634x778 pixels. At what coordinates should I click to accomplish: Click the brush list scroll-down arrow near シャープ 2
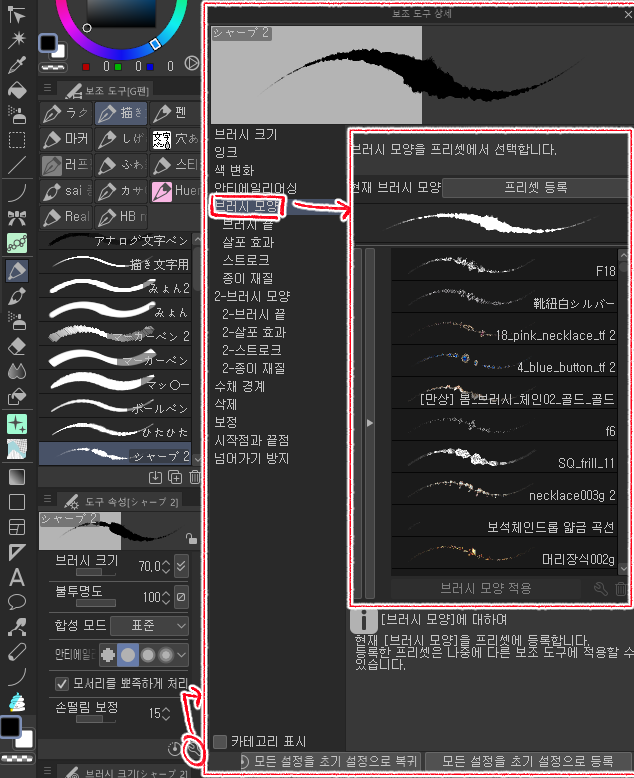[x=197, y=459]
